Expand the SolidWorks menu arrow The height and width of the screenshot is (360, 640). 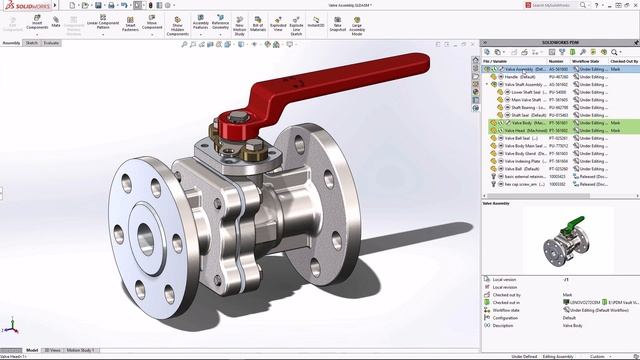pos(55,5)
